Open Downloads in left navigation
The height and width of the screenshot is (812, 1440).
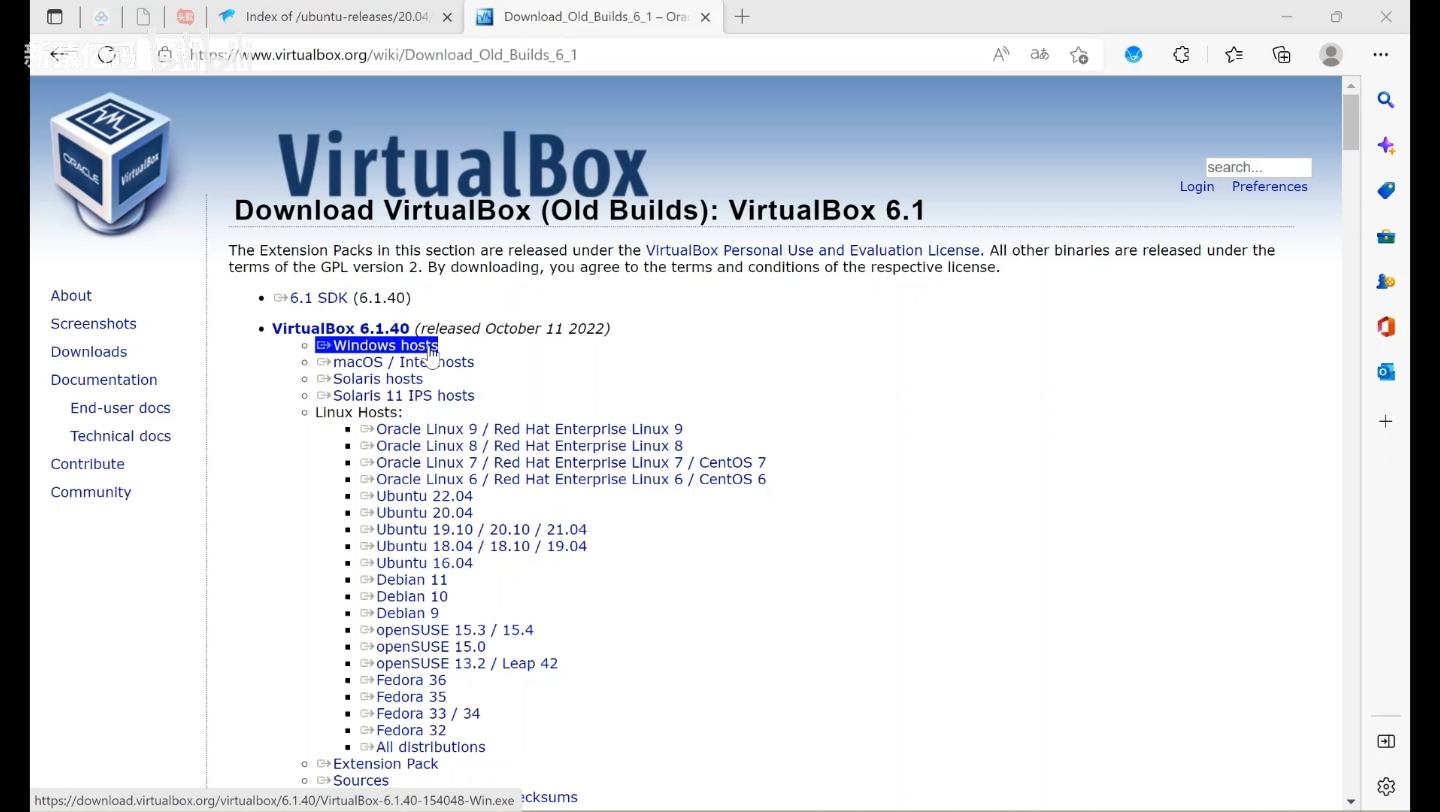coord(89,352)
